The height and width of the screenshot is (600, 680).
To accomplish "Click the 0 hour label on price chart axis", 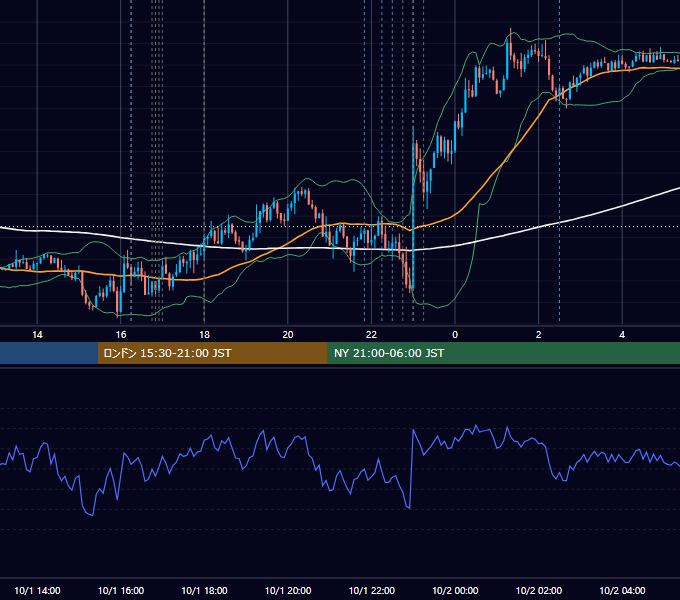I will (455, 335).
